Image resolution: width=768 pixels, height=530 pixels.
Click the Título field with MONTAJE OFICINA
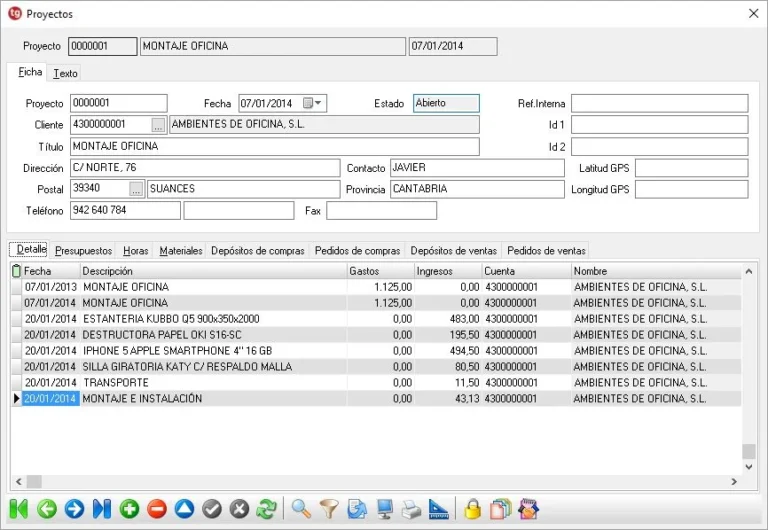pyautogui.click(x=275, y=146)
